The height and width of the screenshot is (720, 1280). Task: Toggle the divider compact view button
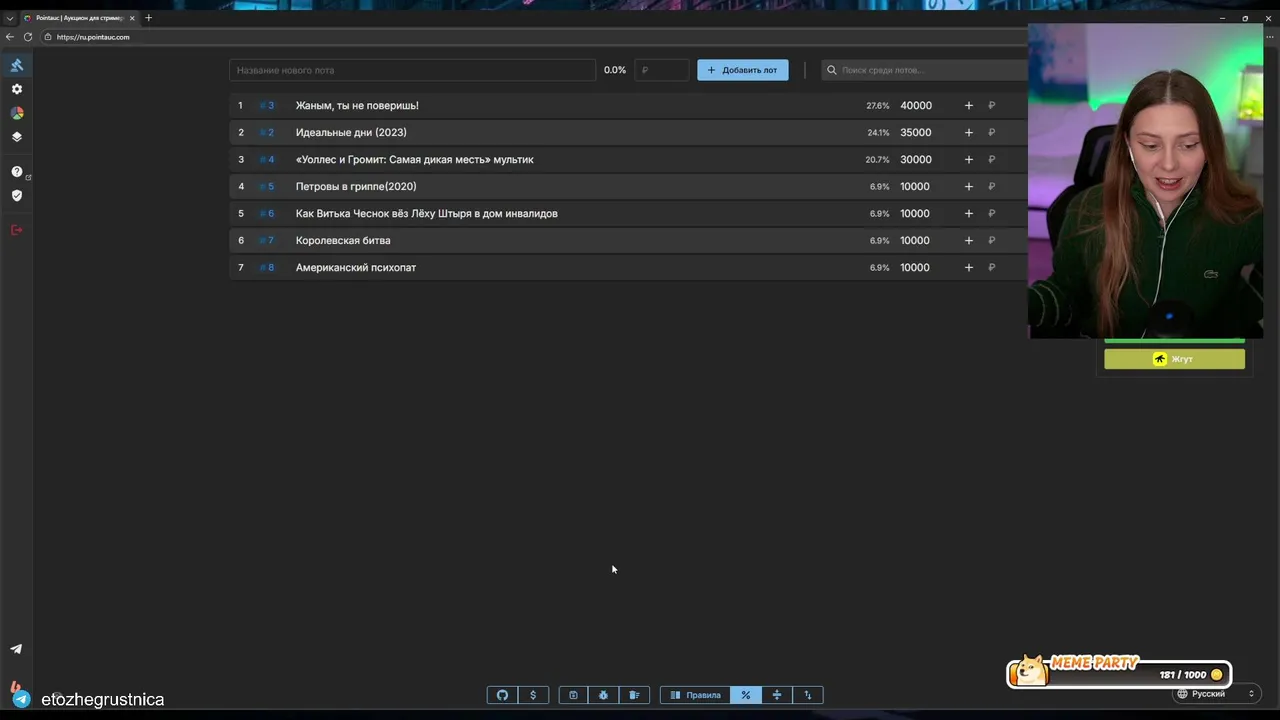pos(776,695)
